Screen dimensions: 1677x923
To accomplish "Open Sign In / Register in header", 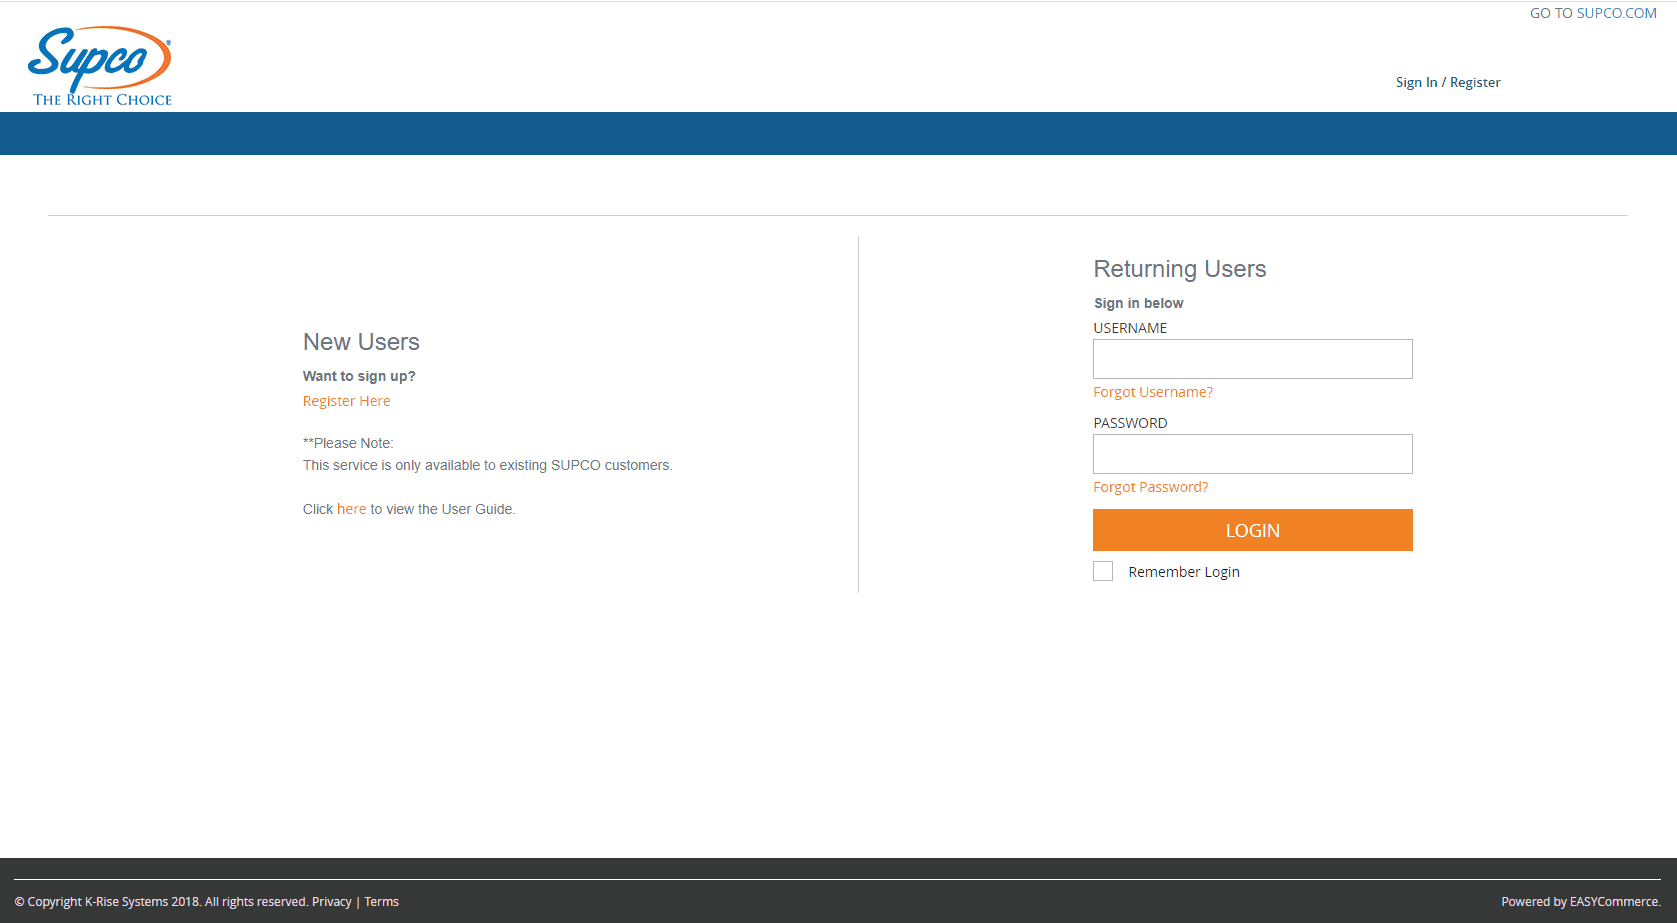I will point(1447,82).
